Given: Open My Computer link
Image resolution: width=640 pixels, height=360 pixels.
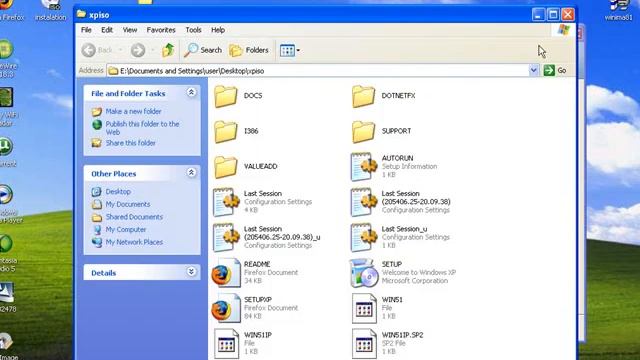Looking at the screenshot, I should (126, 229).
